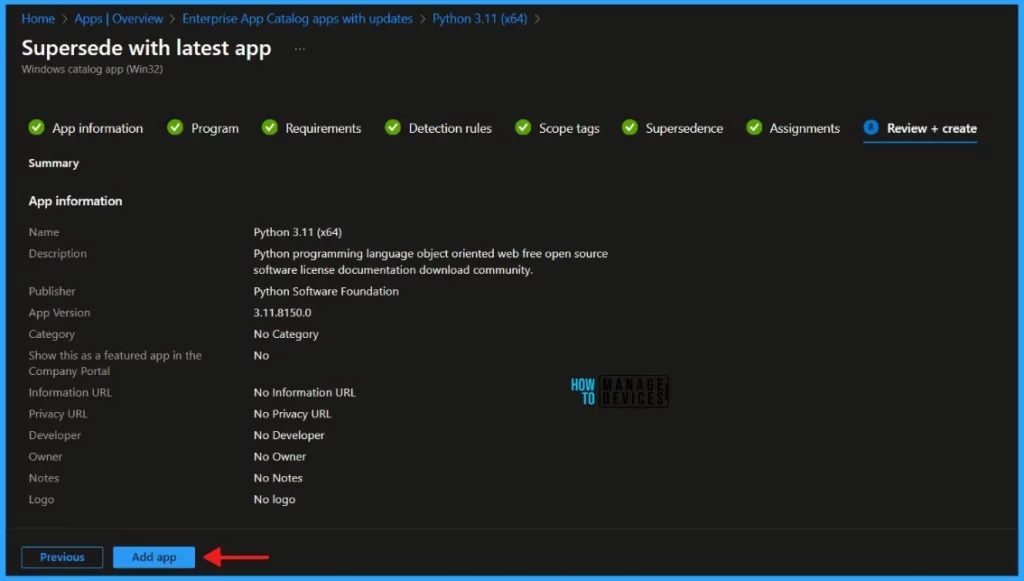The width and height of the screenshot is (1024, 581).
Task: Click the No Developer value
Action: (x=289, y=435)
